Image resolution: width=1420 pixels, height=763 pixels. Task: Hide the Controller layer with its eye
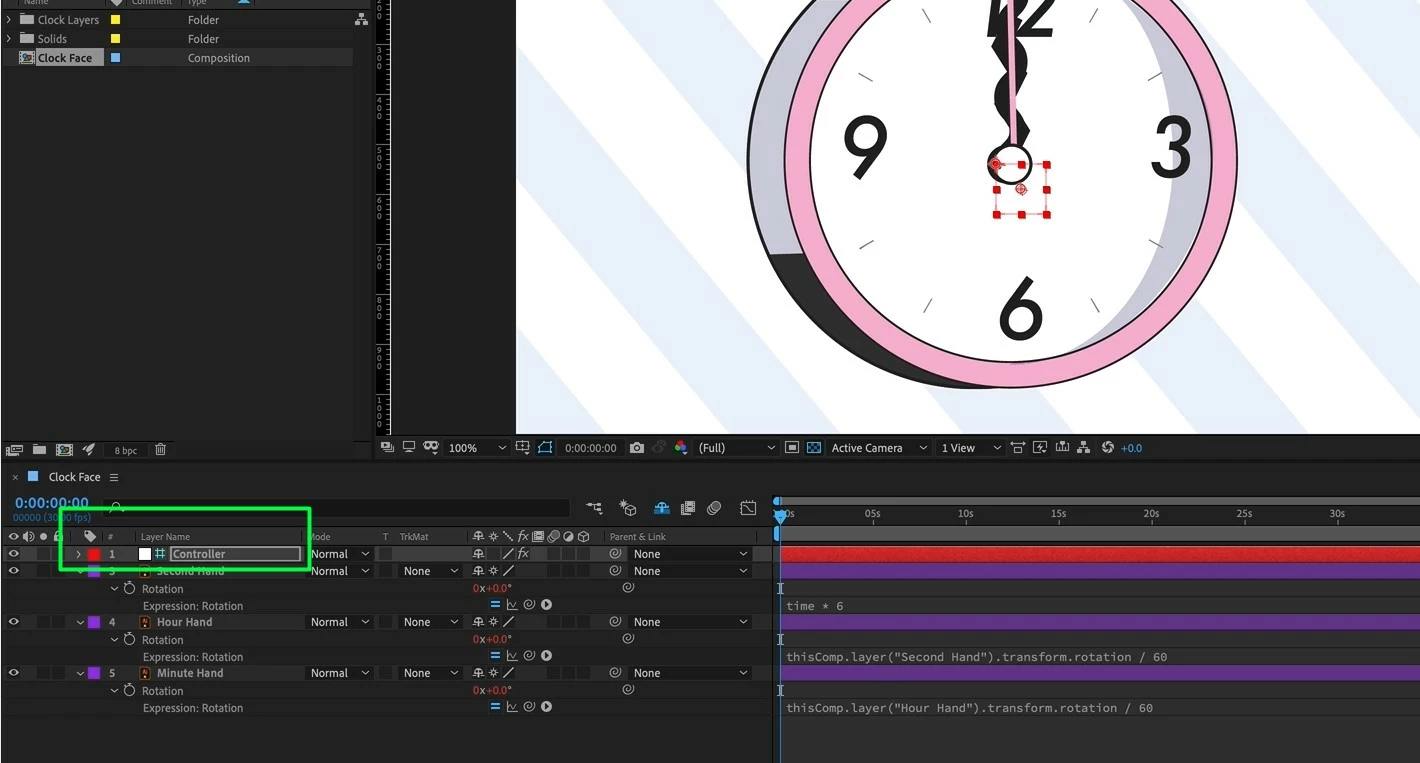tap(14, 554)
